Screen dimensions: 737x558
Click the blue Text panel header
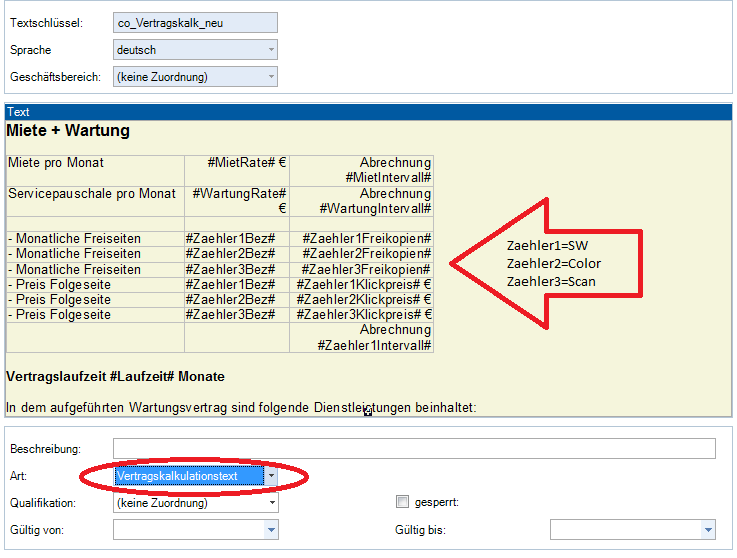click(368, 112)
